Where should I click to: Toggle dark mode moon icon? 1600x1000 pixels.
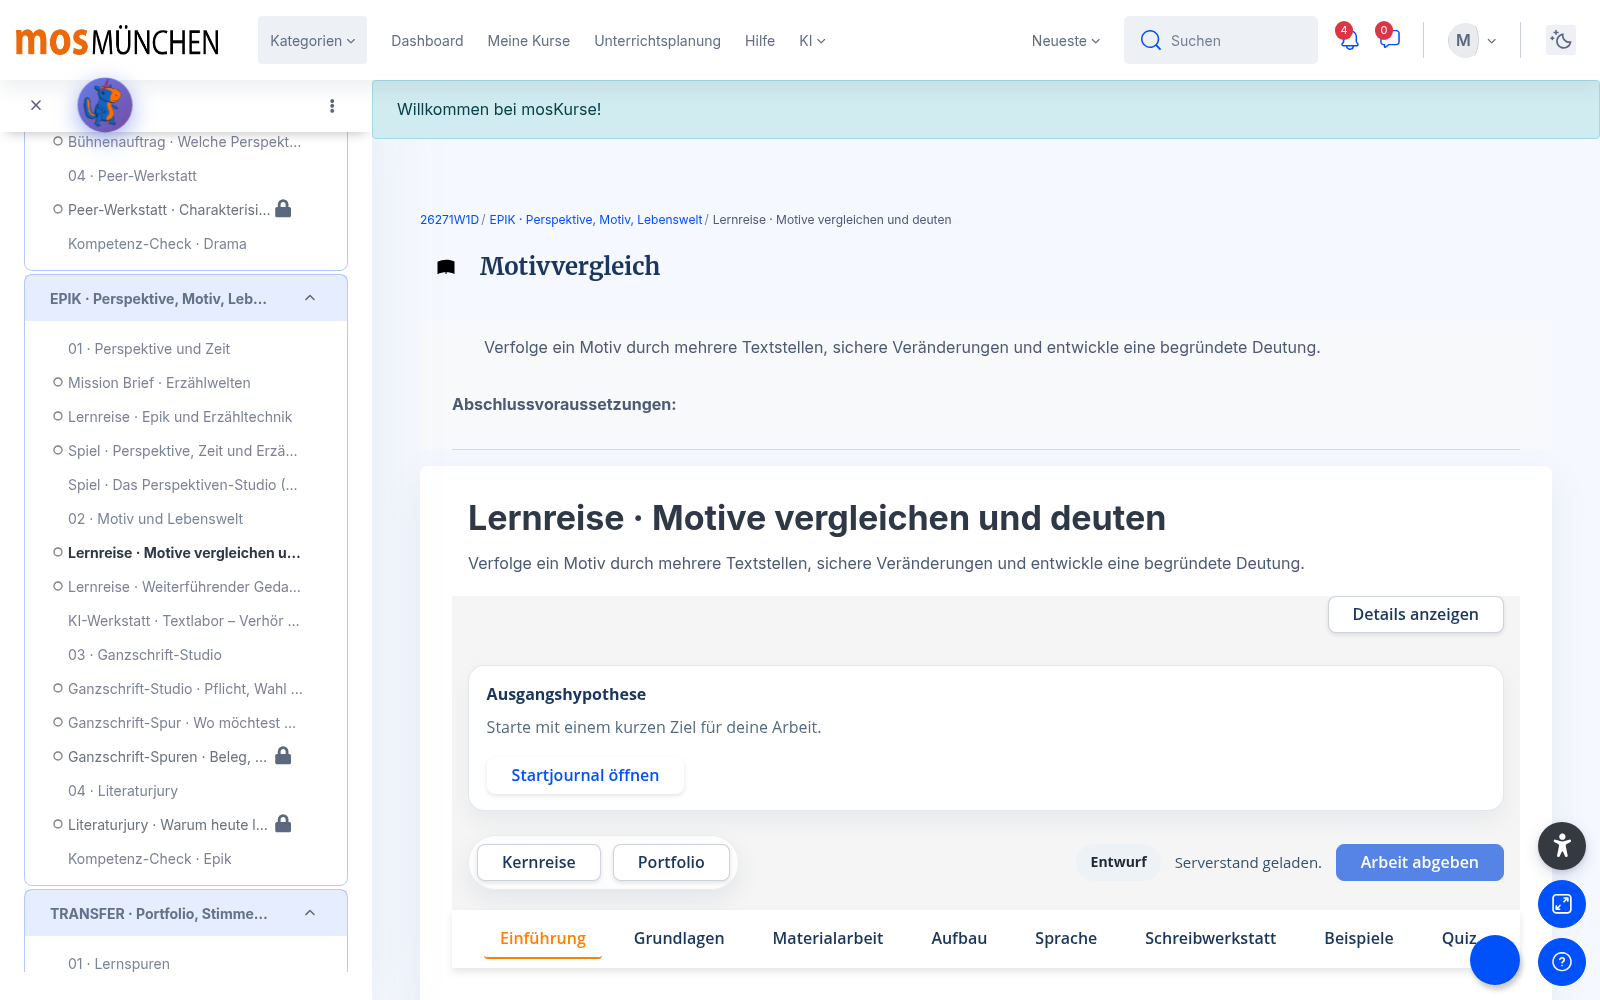coord(1561,40)
